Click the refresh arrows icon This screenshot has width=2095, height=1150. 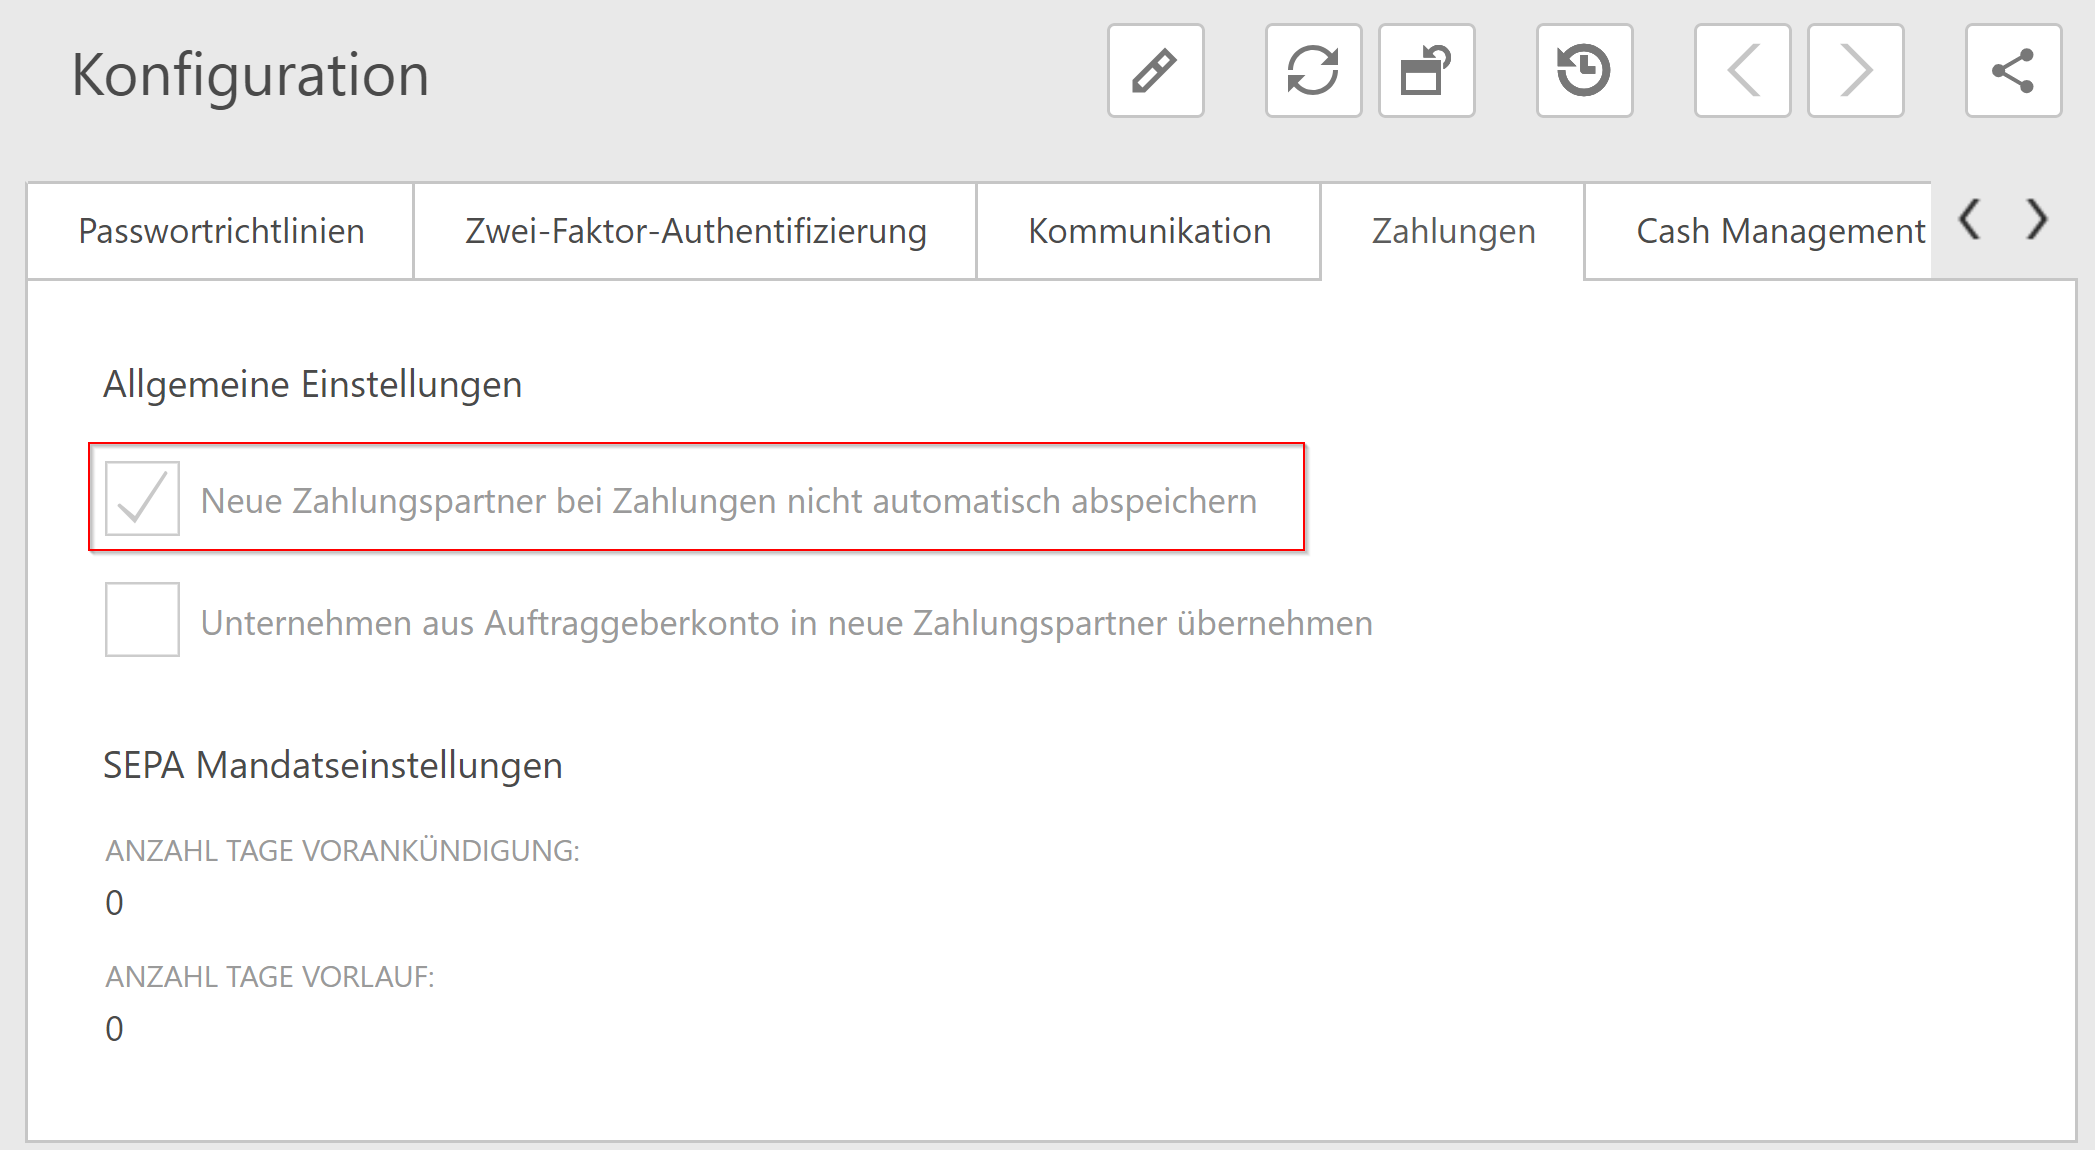click(x=1313, y=71)
